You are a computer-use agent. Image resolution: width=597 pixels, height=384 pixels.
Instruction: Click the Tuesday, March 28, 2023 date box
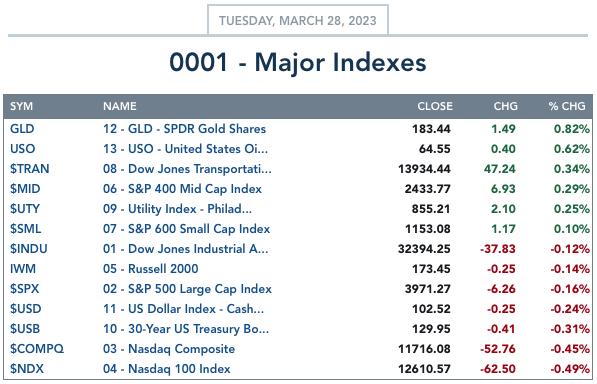(298, 20)
